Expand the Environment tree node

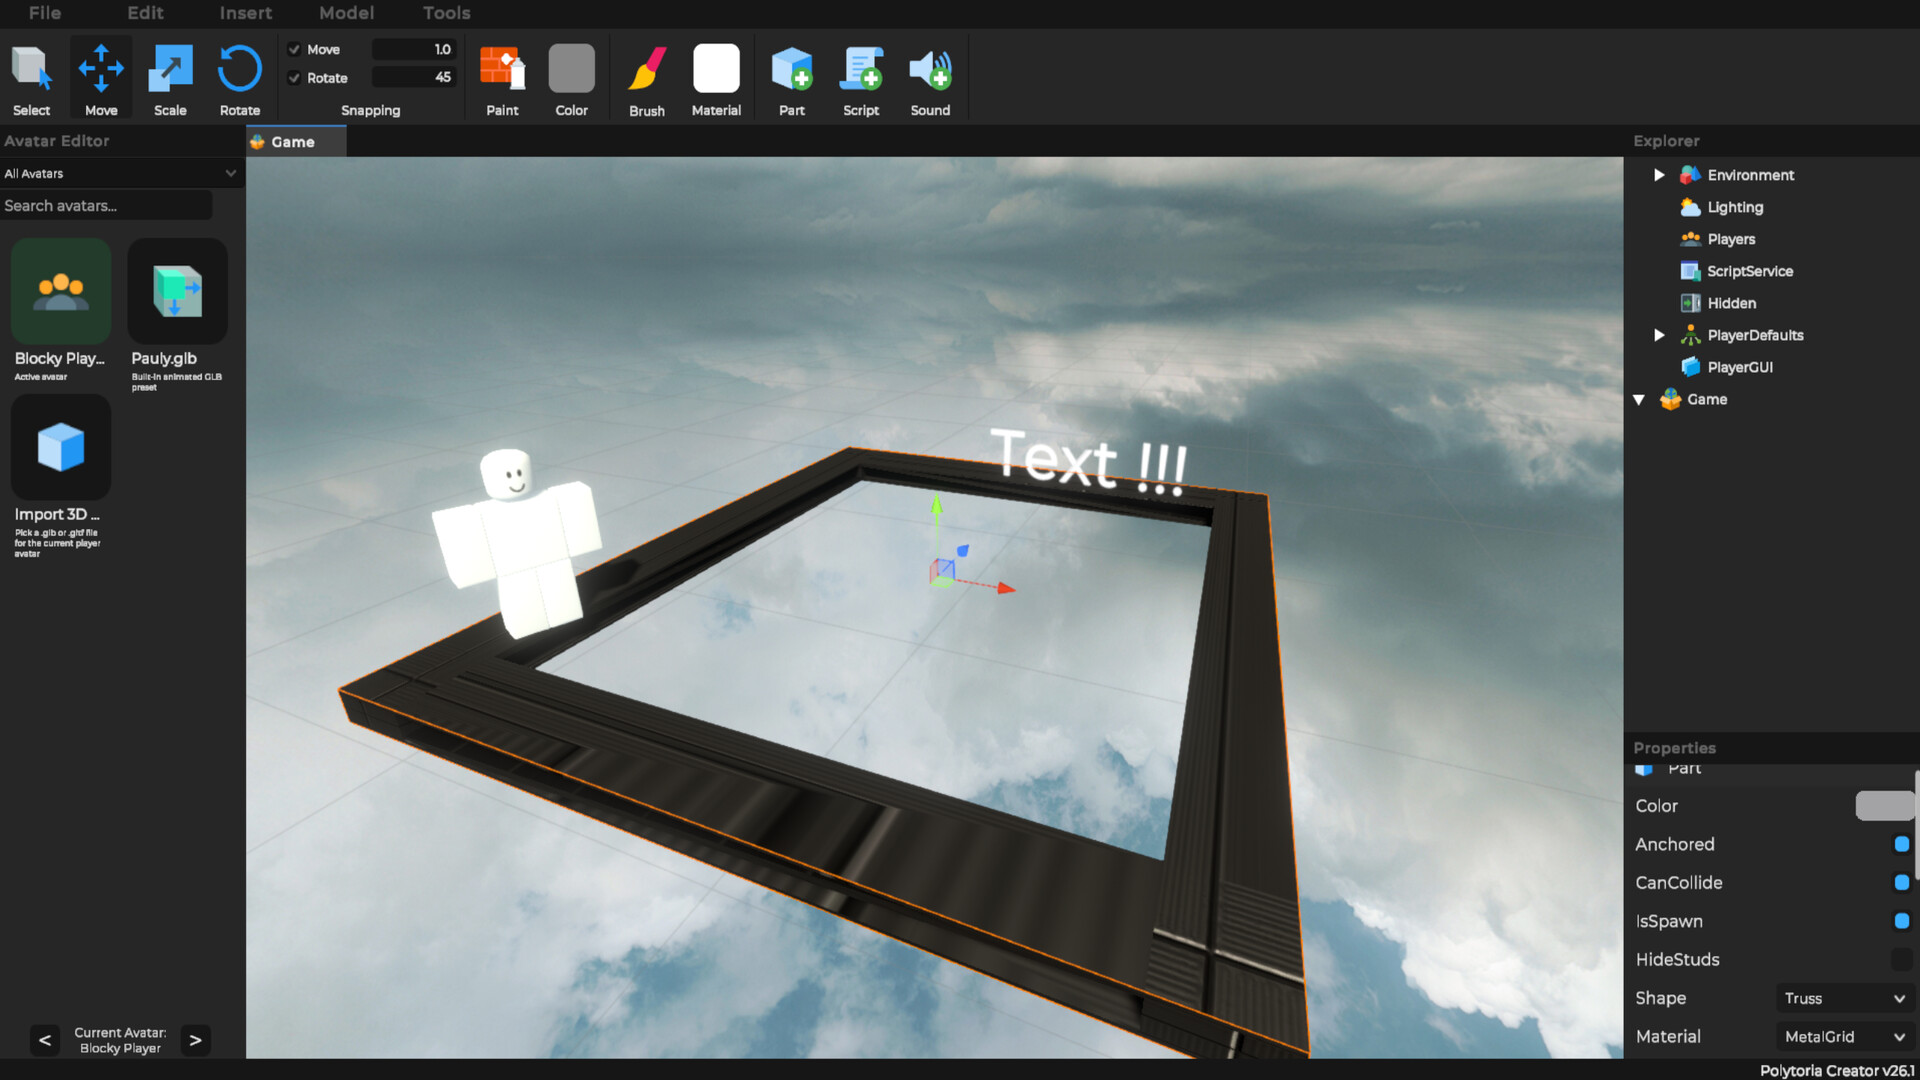[x=1659, y=175]
